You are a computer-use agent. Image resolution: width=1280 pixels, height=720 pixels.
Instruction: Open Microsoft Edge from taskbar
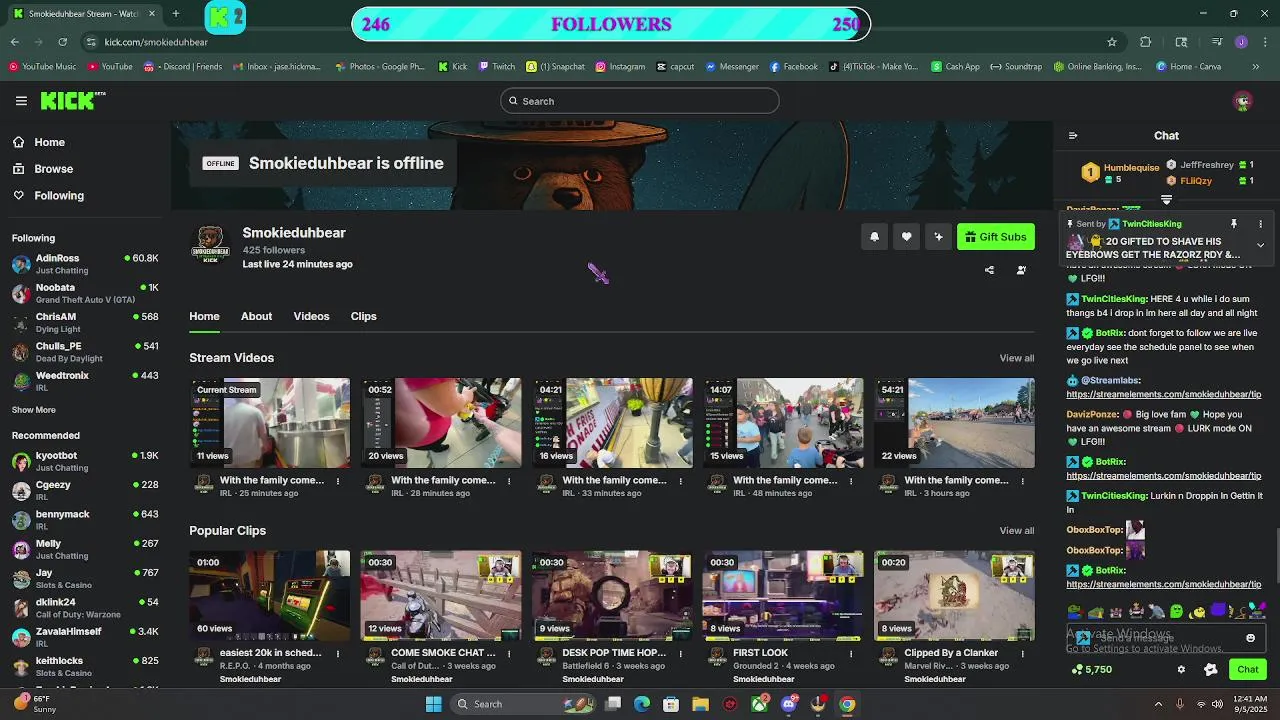[x=642, y=704]
